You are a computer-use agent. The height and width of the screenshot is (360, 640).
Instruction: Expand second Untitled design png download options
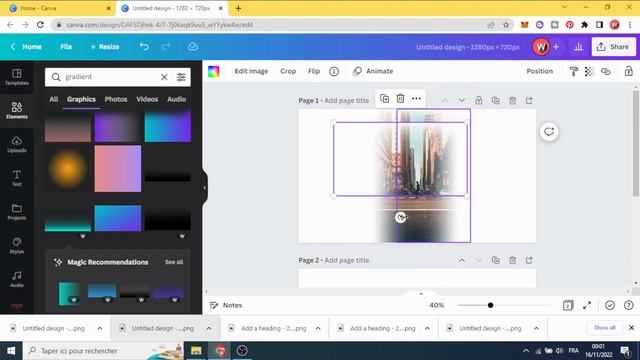[x=209, y=328]
